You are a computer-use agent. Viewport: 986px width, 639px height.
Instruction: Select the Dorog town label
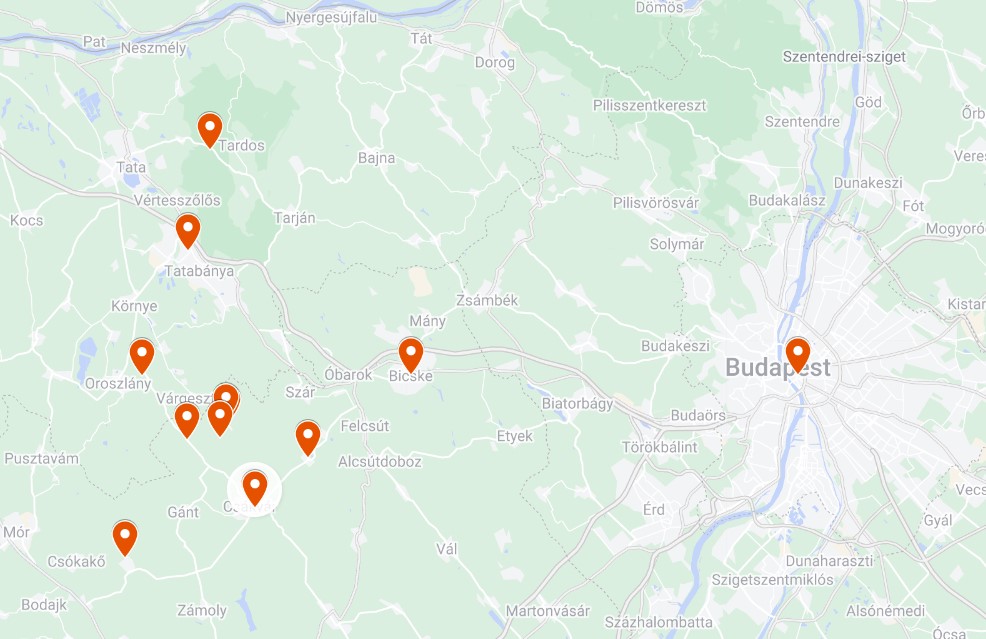[x=495, y=62]
